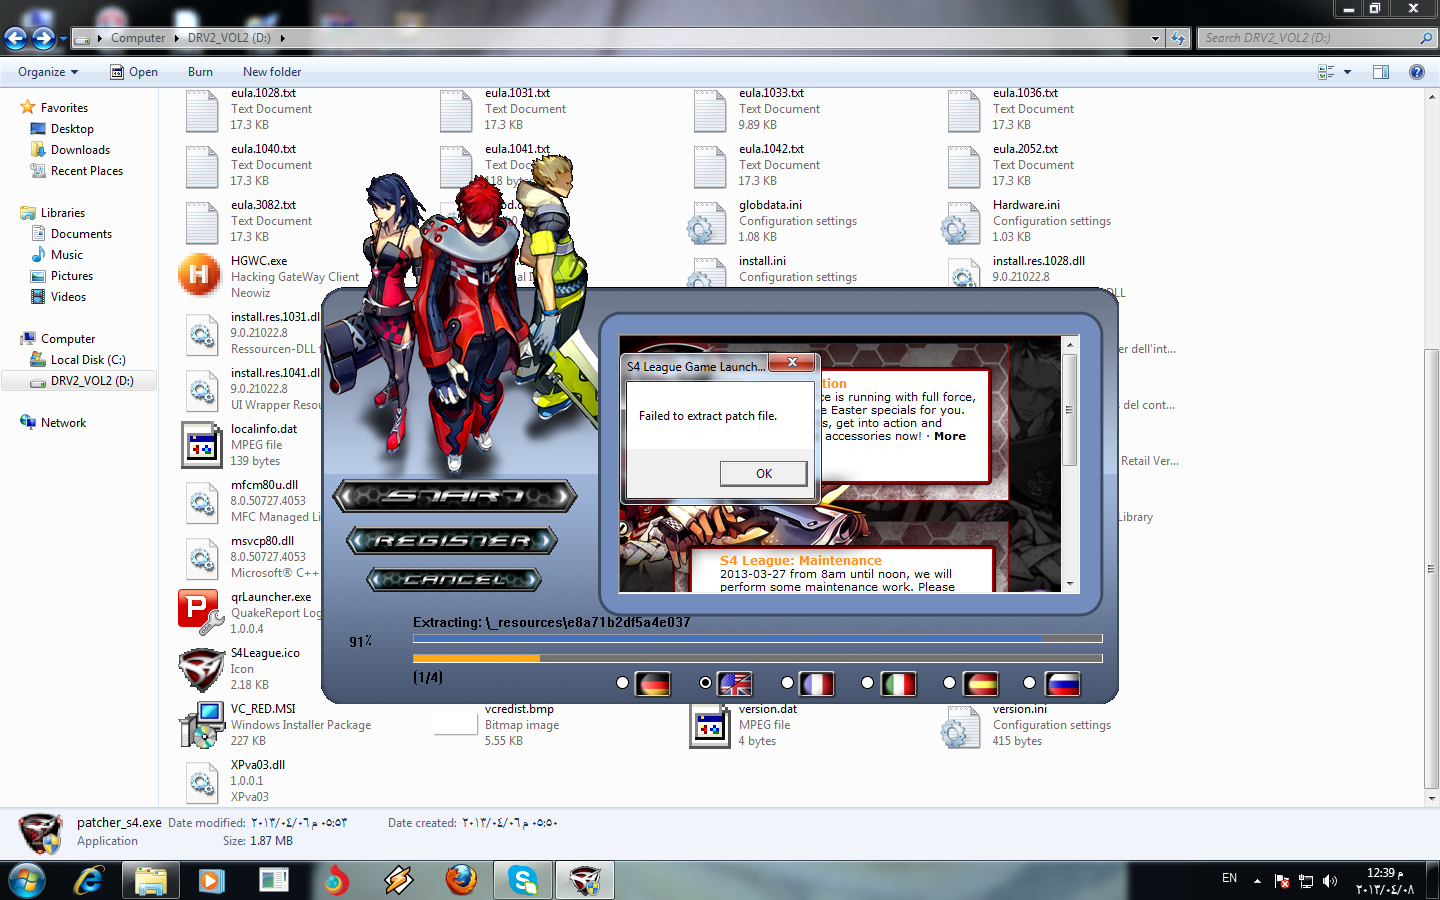
Task: Select the French language radio button
Action: pos(788,683)
